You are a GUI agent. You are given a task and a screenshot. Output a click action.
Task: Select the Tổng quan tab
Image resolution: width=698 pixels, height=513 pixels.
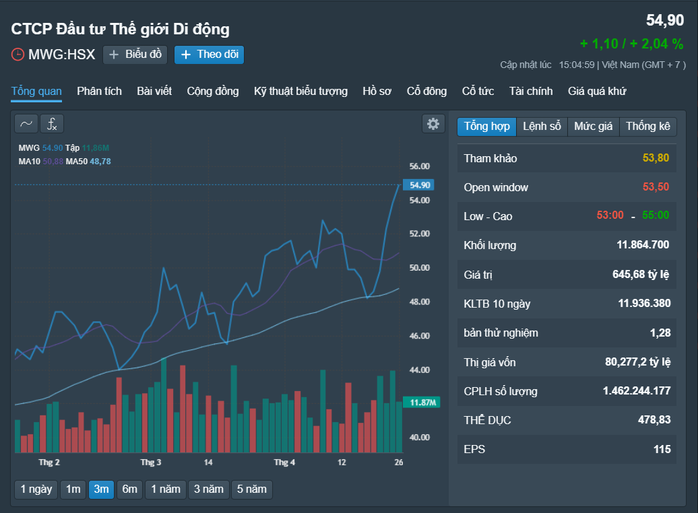[x=37, y=91]
